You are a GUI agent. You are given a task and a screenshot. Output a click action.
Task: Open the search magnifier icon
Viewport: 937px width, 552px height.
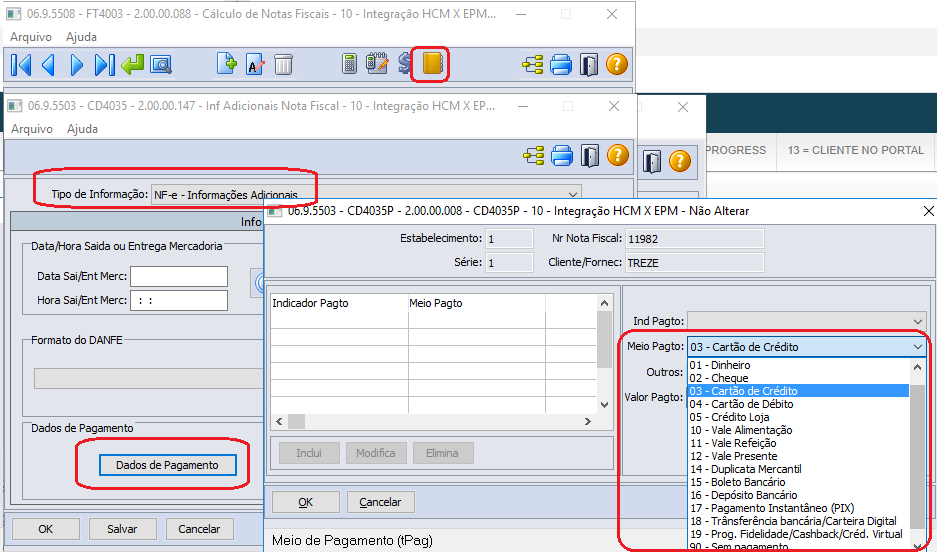coord(161,65)
